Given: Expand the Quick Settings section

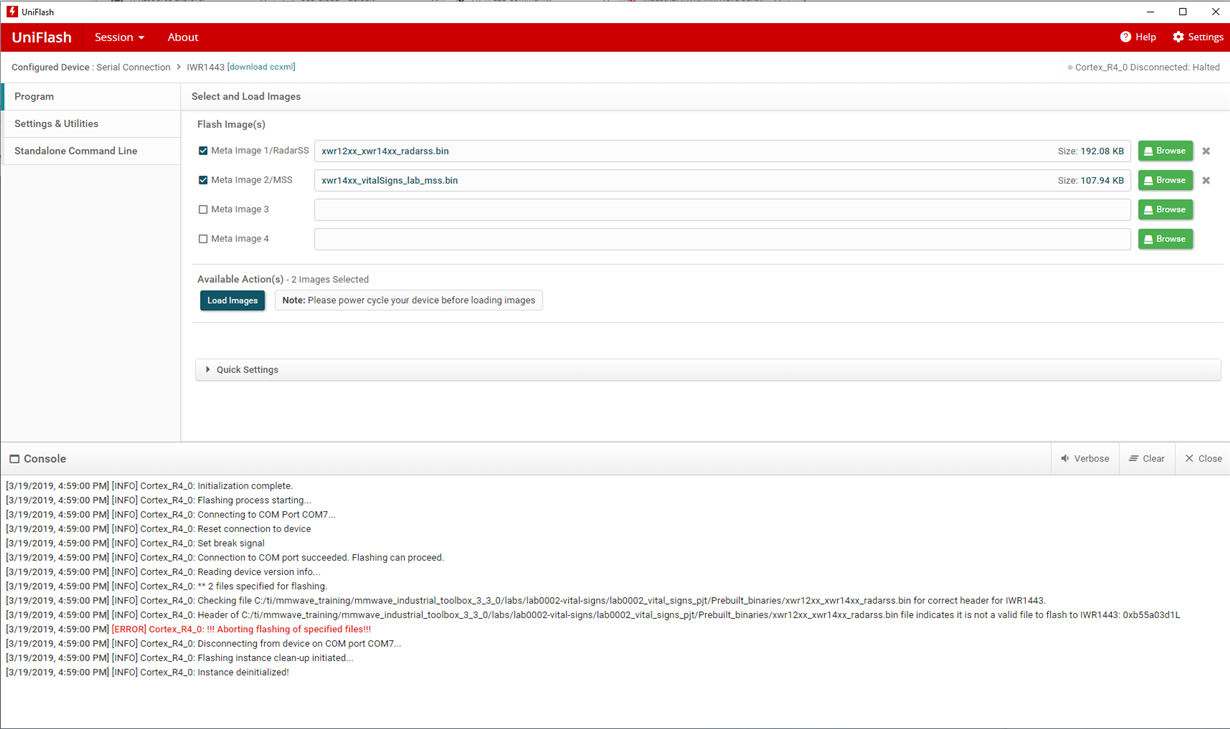Looking at the screenshot, I should coord(708,370).
